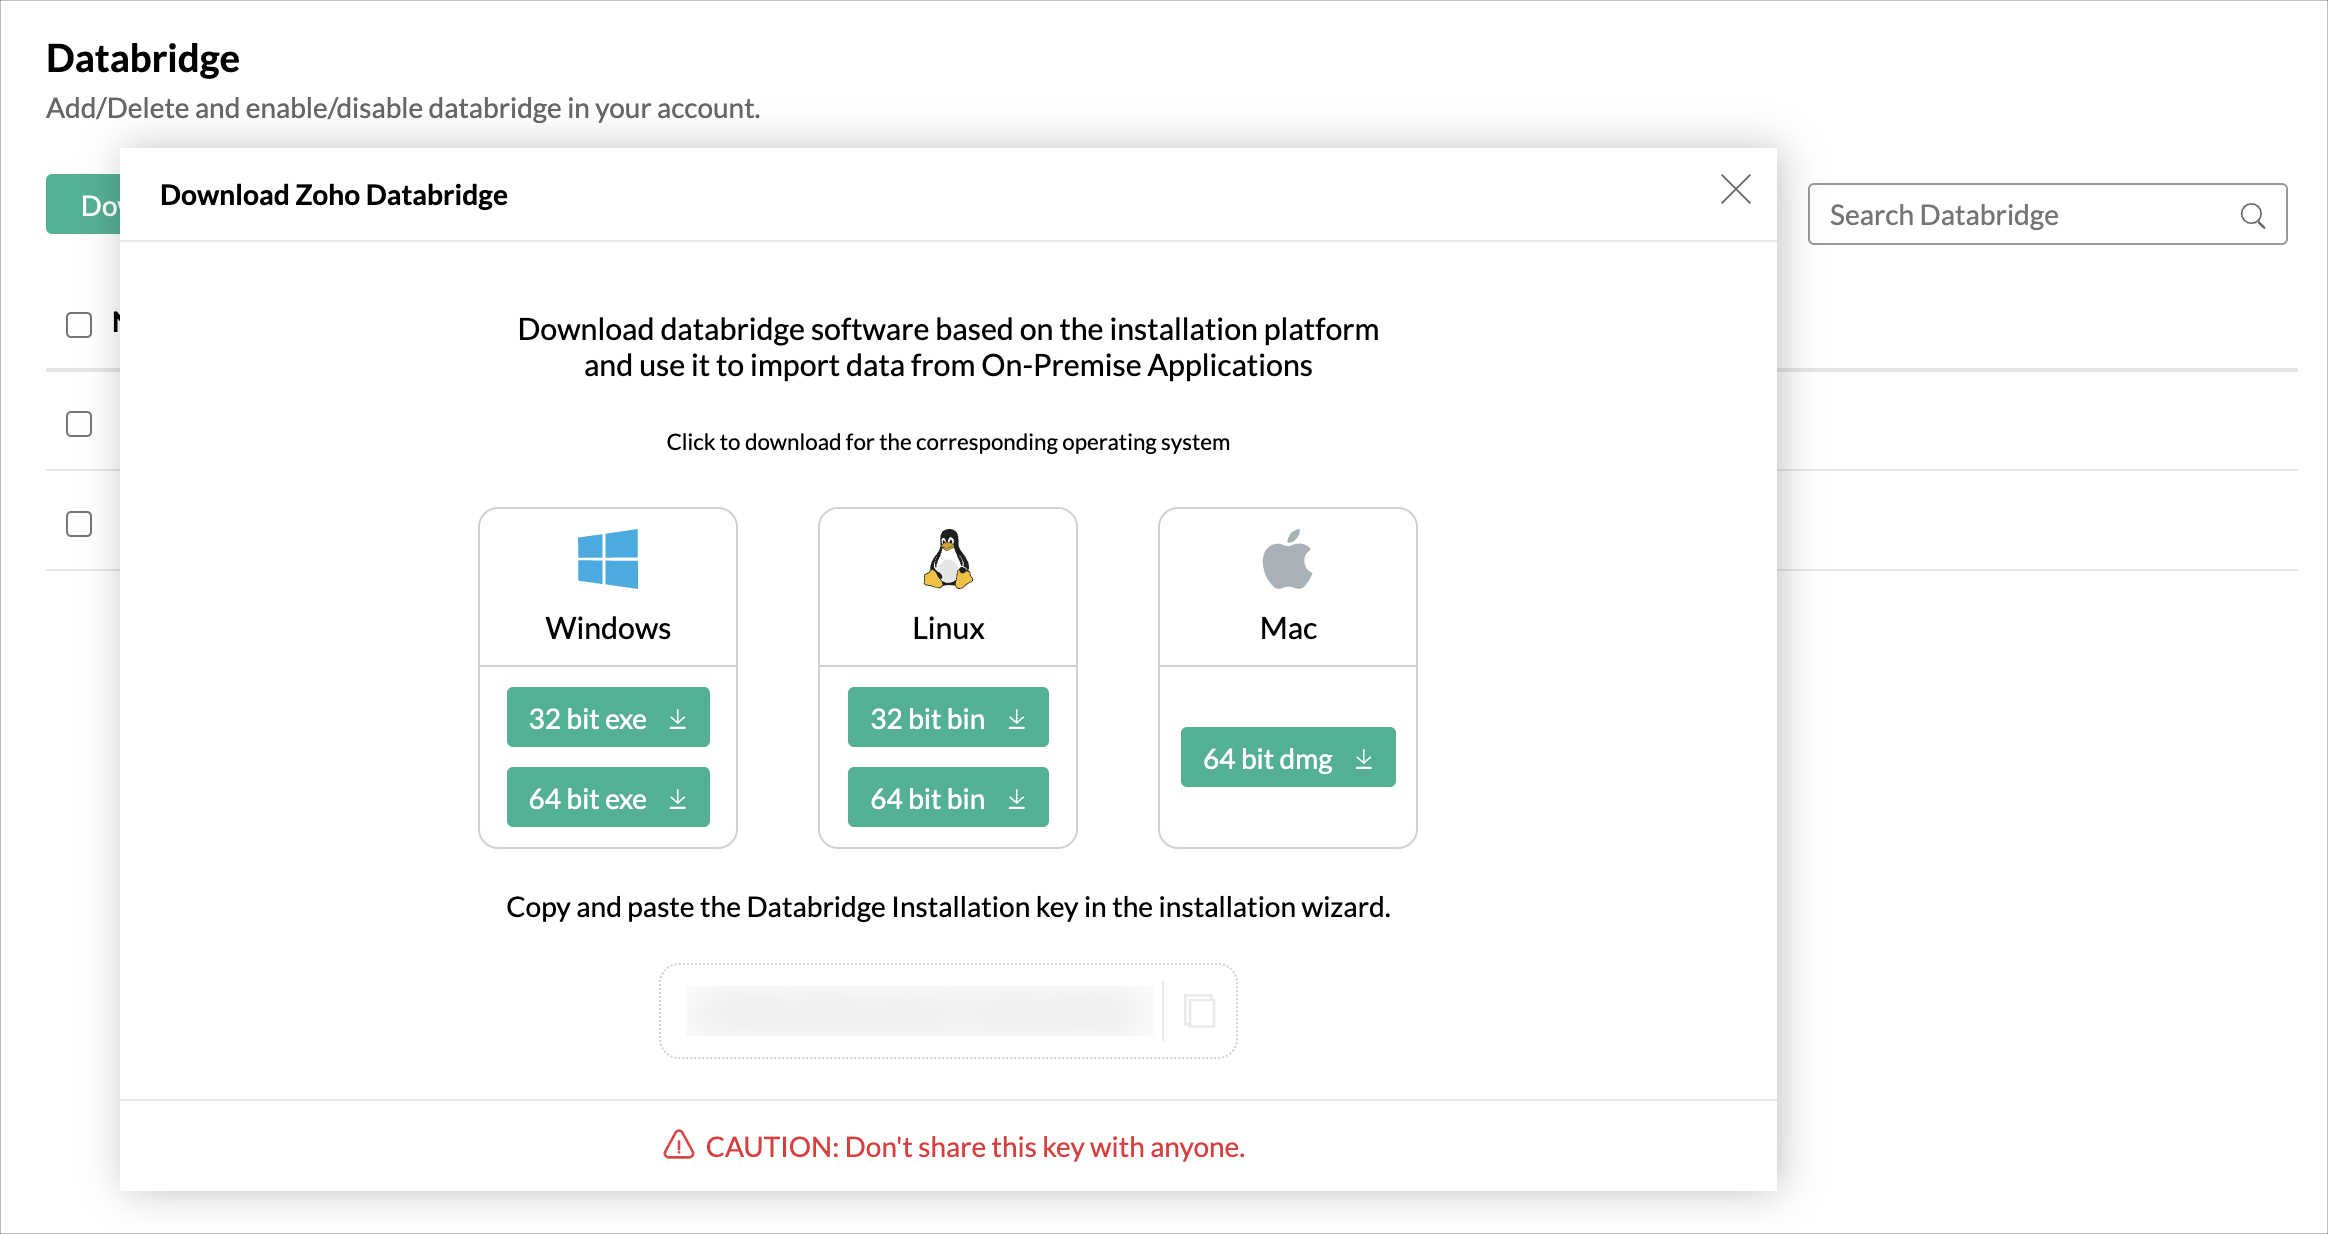Click the Windows platform label
Image resolution: width=2328 pixels, height=1234 pixels.
pos(608,628)
